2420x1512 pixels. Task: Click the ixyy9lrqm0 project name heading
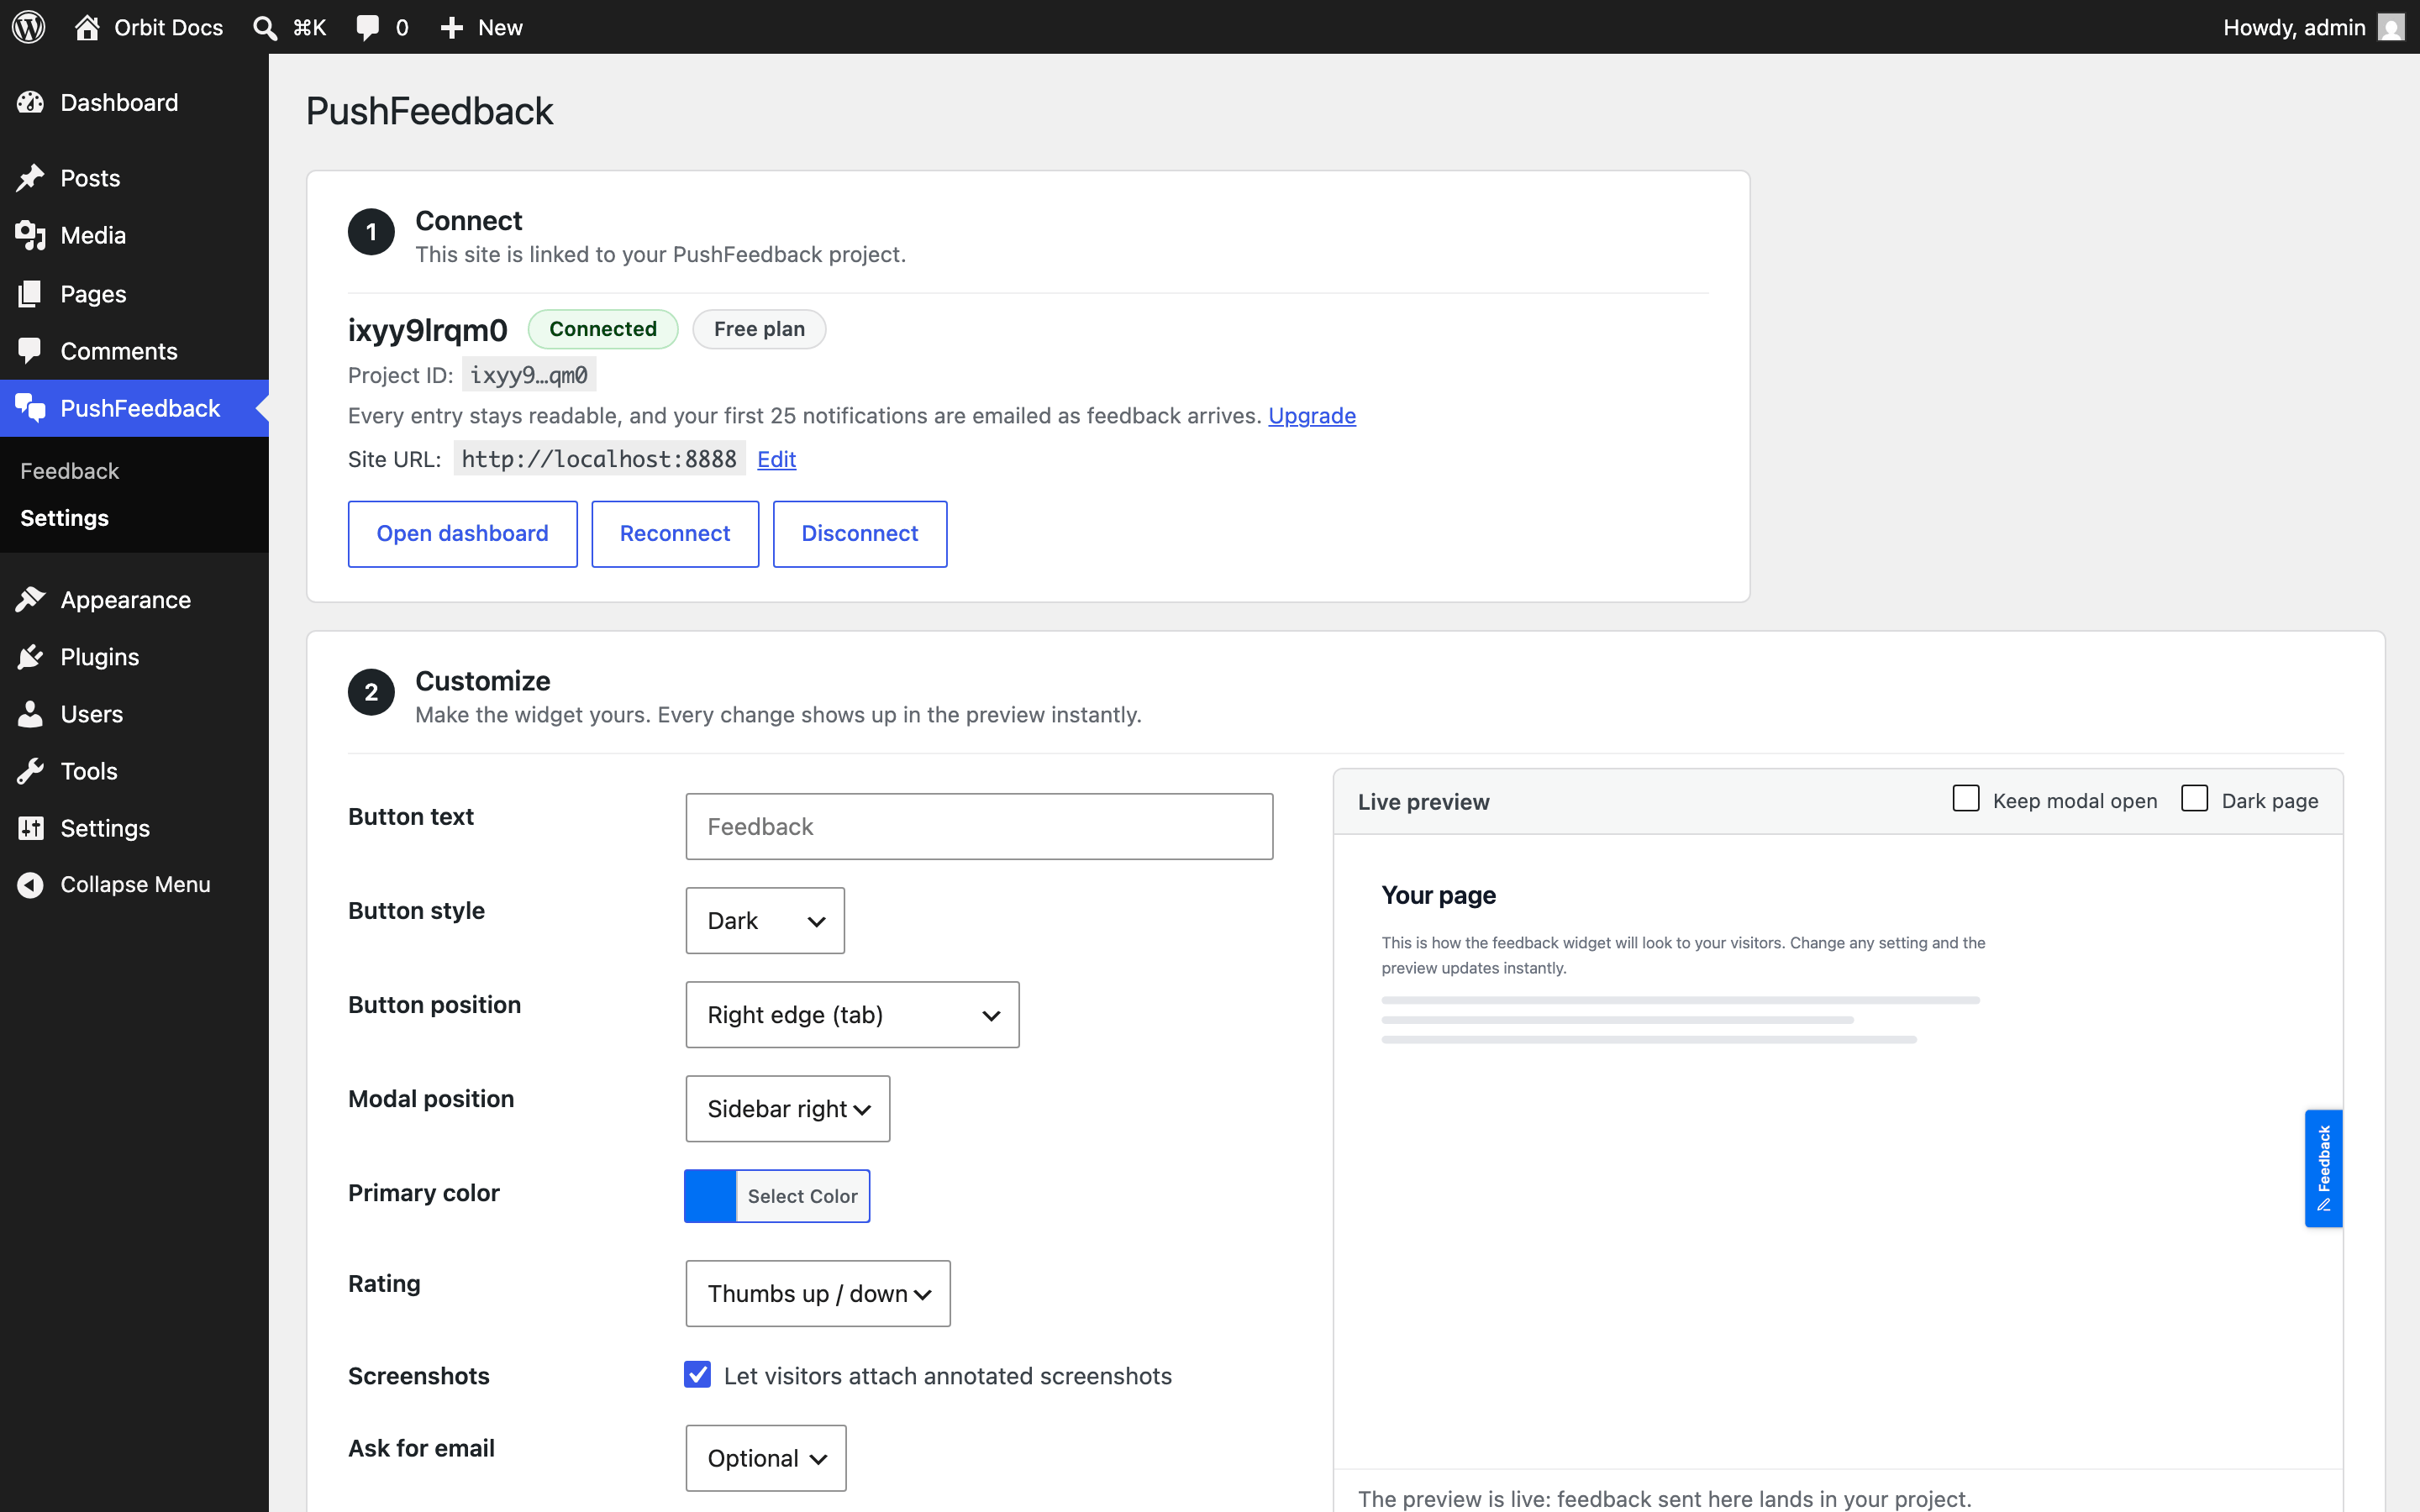[427, 329]
